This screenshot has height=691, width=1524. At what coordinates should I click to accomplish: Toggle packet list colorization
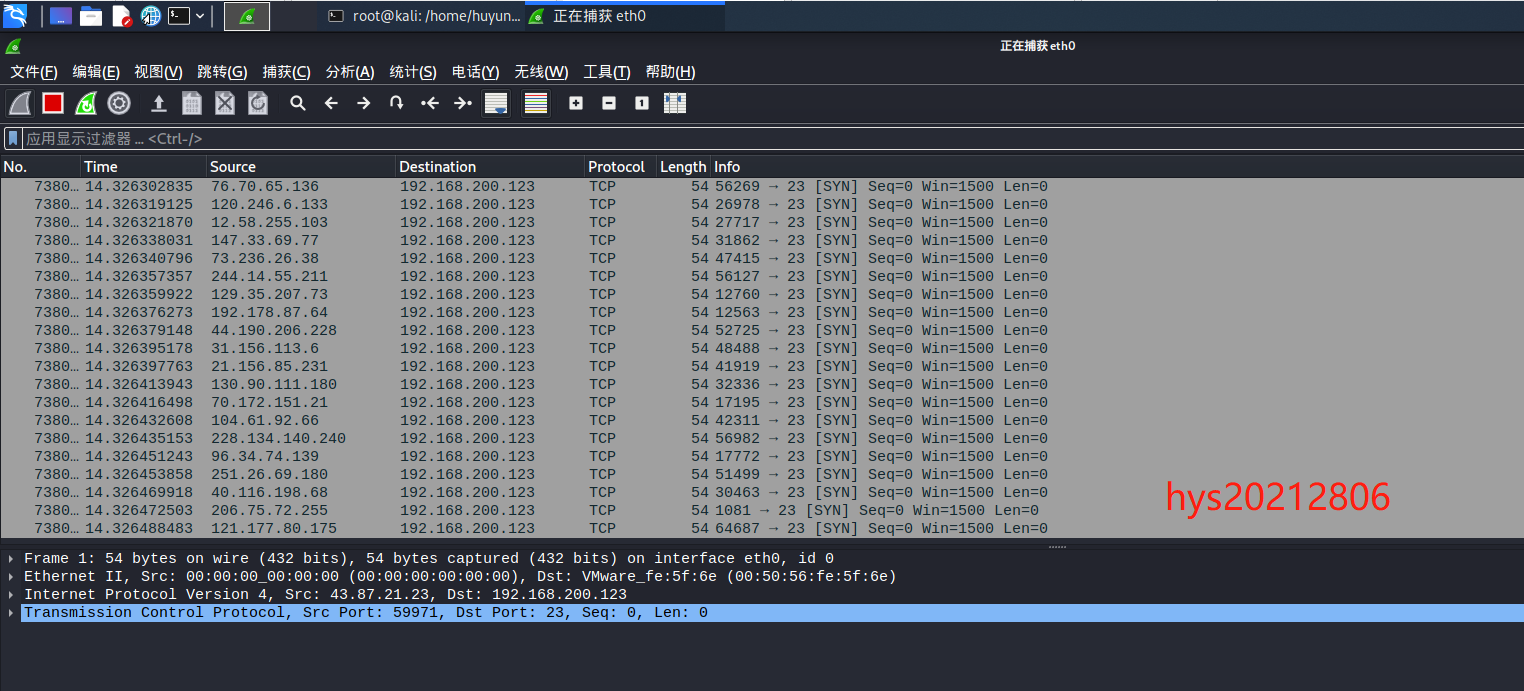tap(536, 103)
